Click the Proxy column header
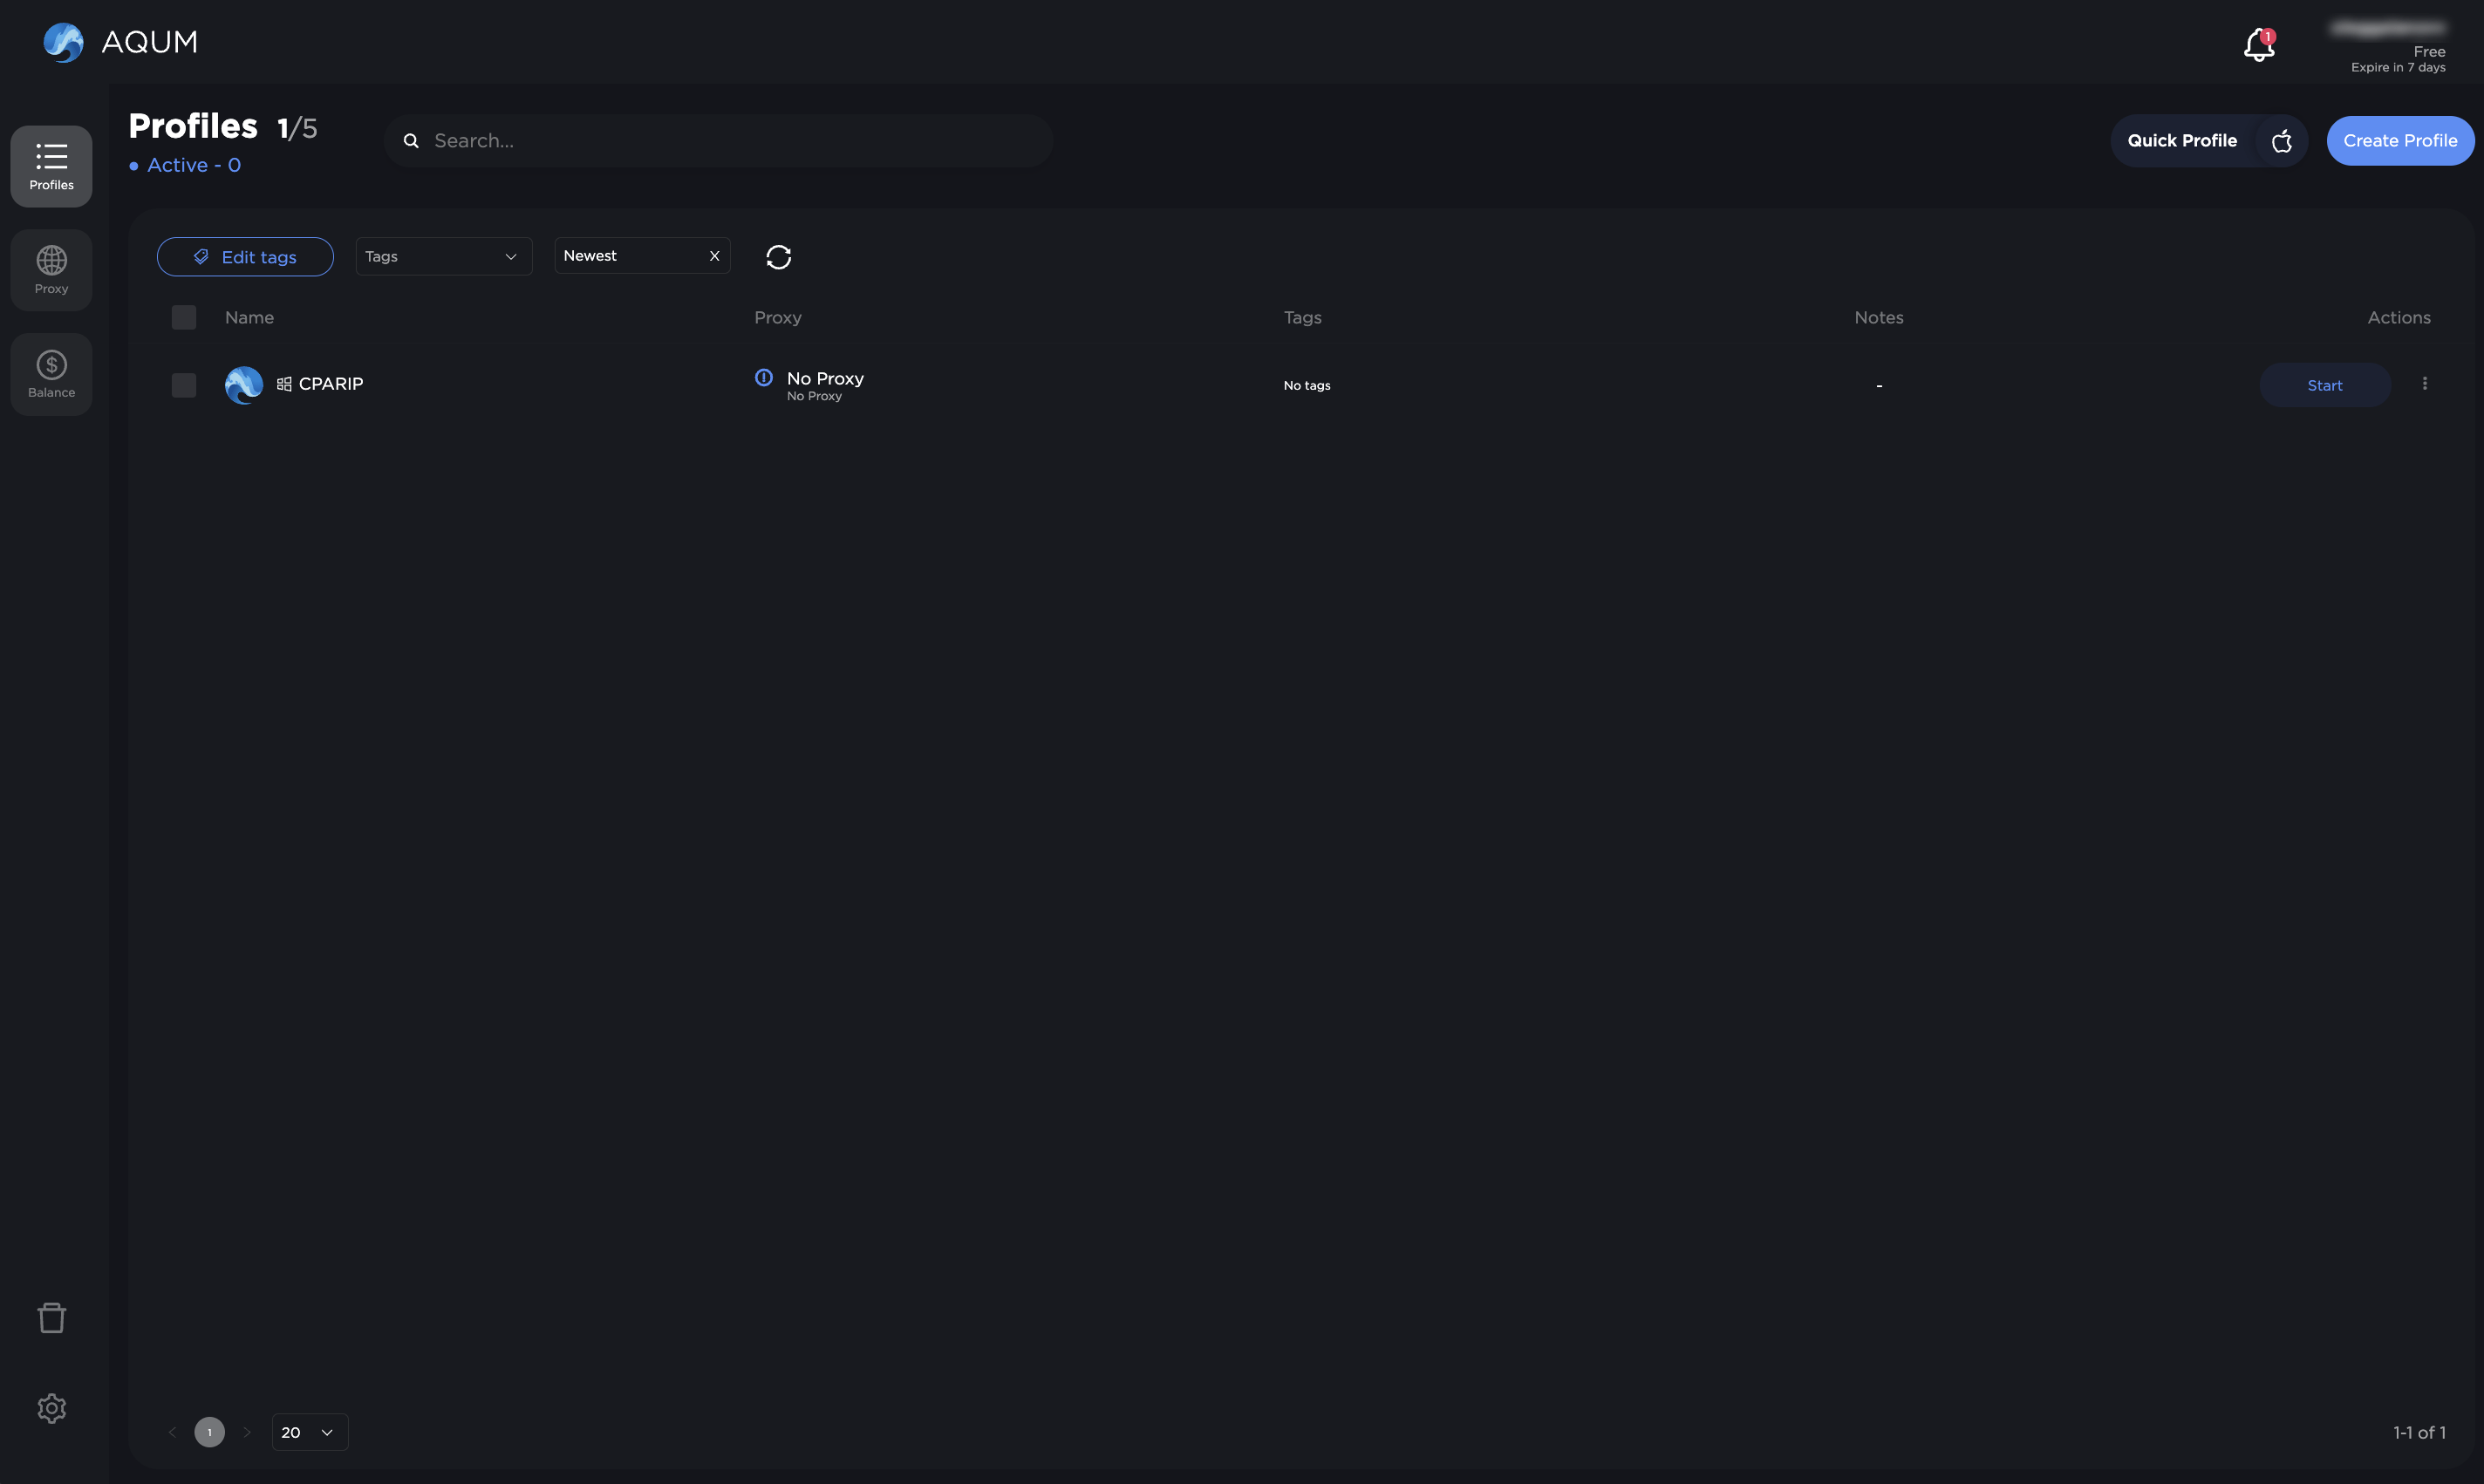This screenshot has height=1484, width=2484. [778, 318]
